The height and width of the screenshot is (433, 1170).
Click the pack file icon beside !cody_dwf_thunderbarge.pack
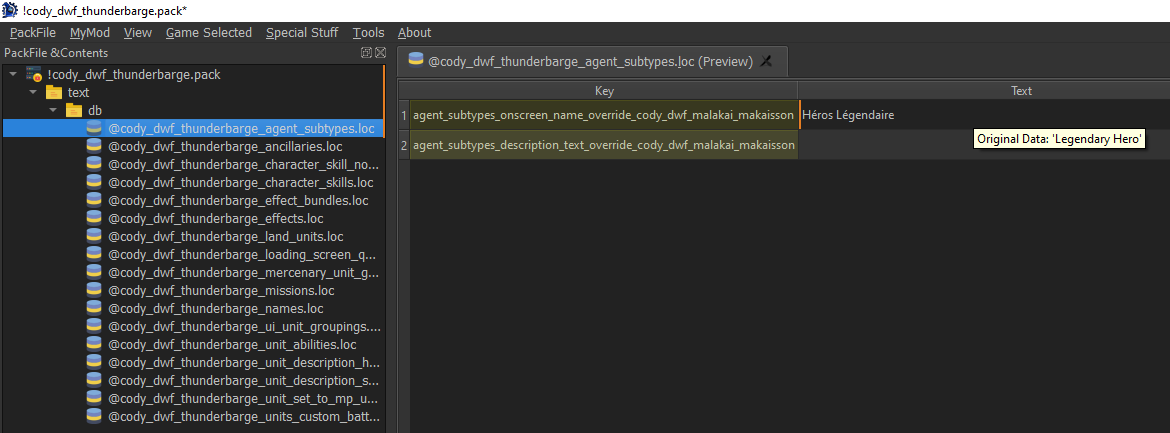click(34, 75)
